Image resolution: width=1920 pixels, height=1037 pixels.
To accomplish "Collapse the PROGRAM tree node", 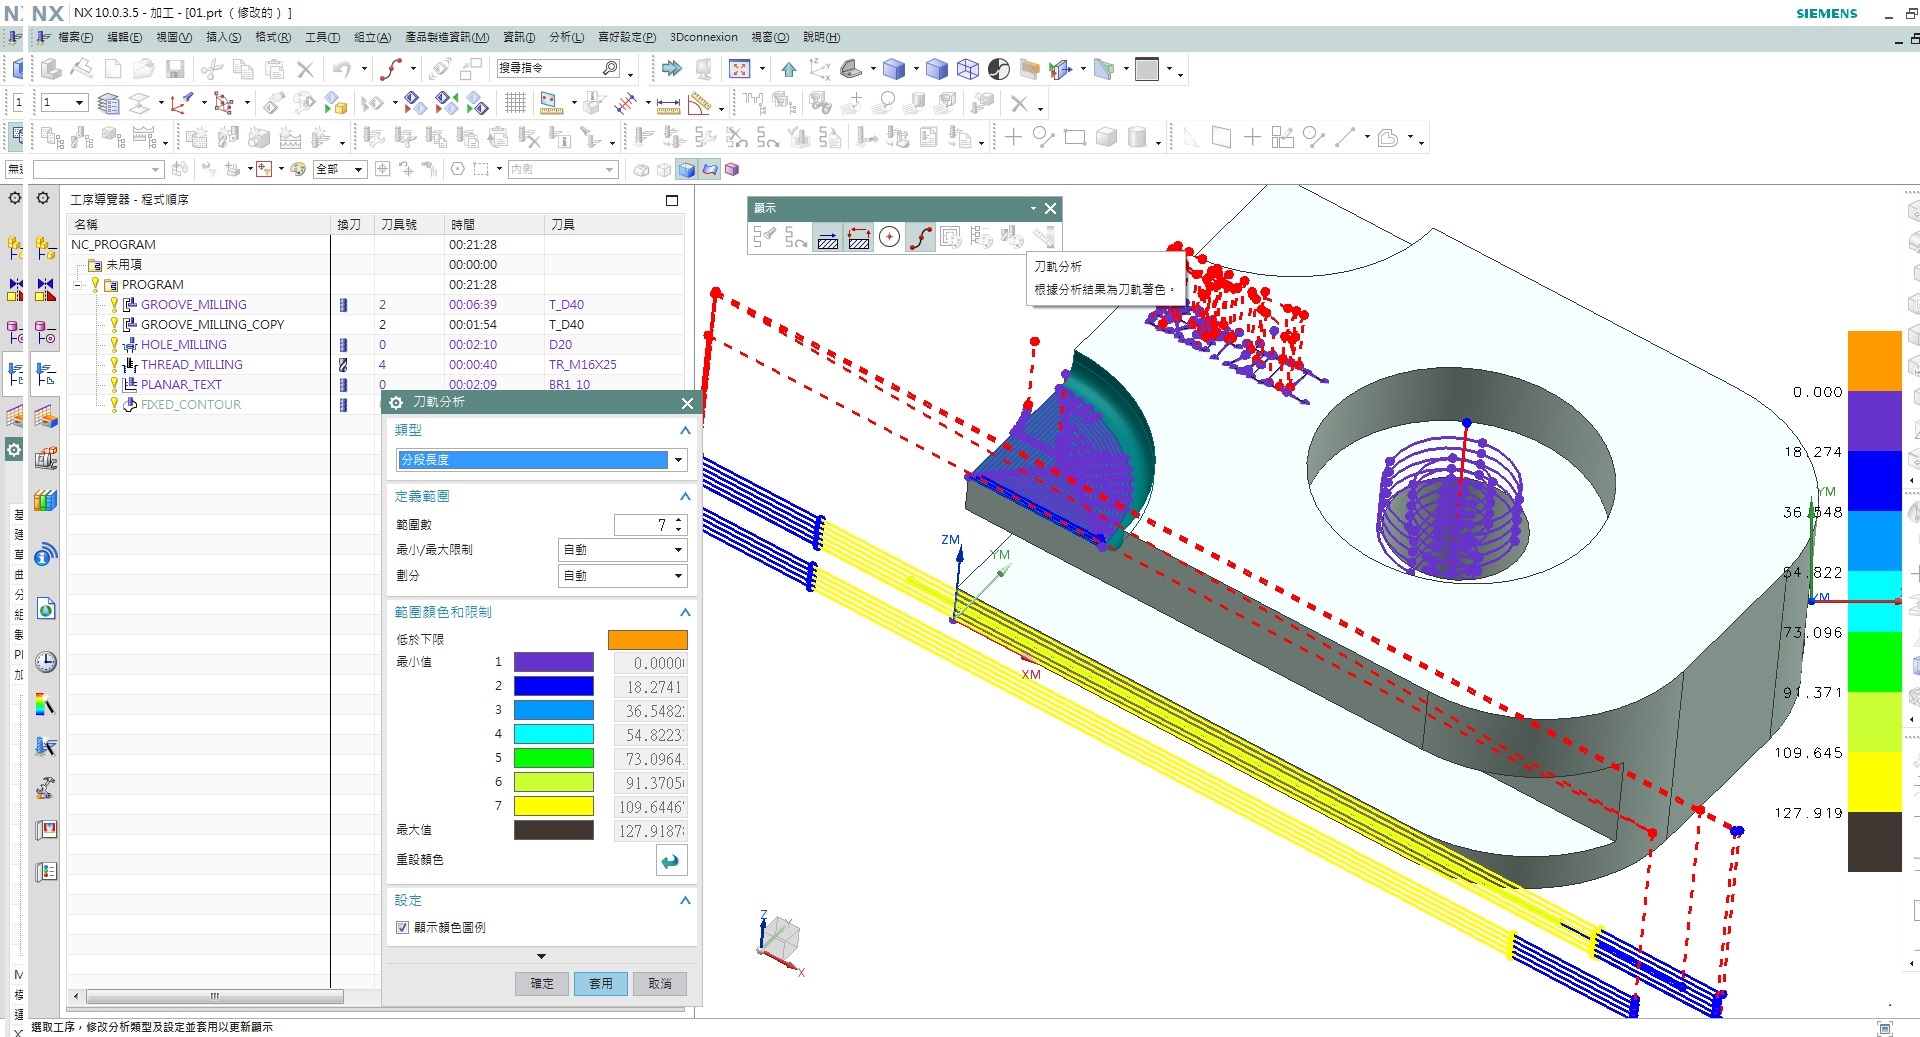I will [79, 285].
